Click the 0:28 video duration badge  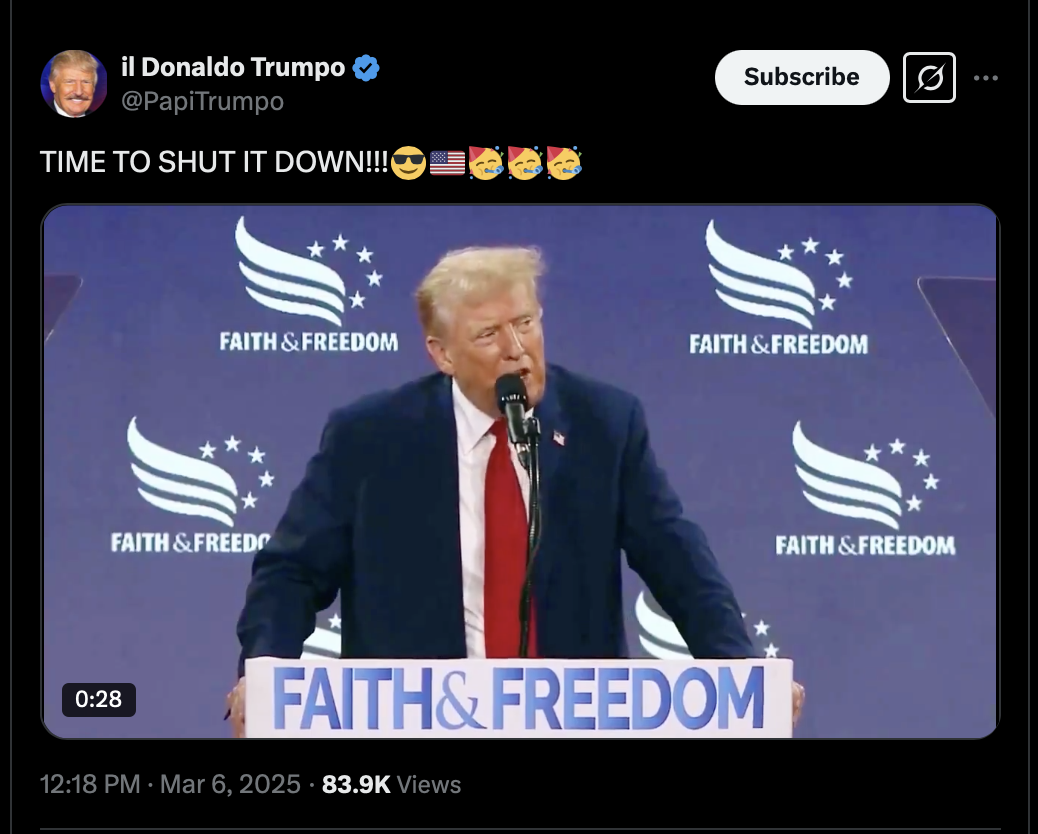pos(99,700)
